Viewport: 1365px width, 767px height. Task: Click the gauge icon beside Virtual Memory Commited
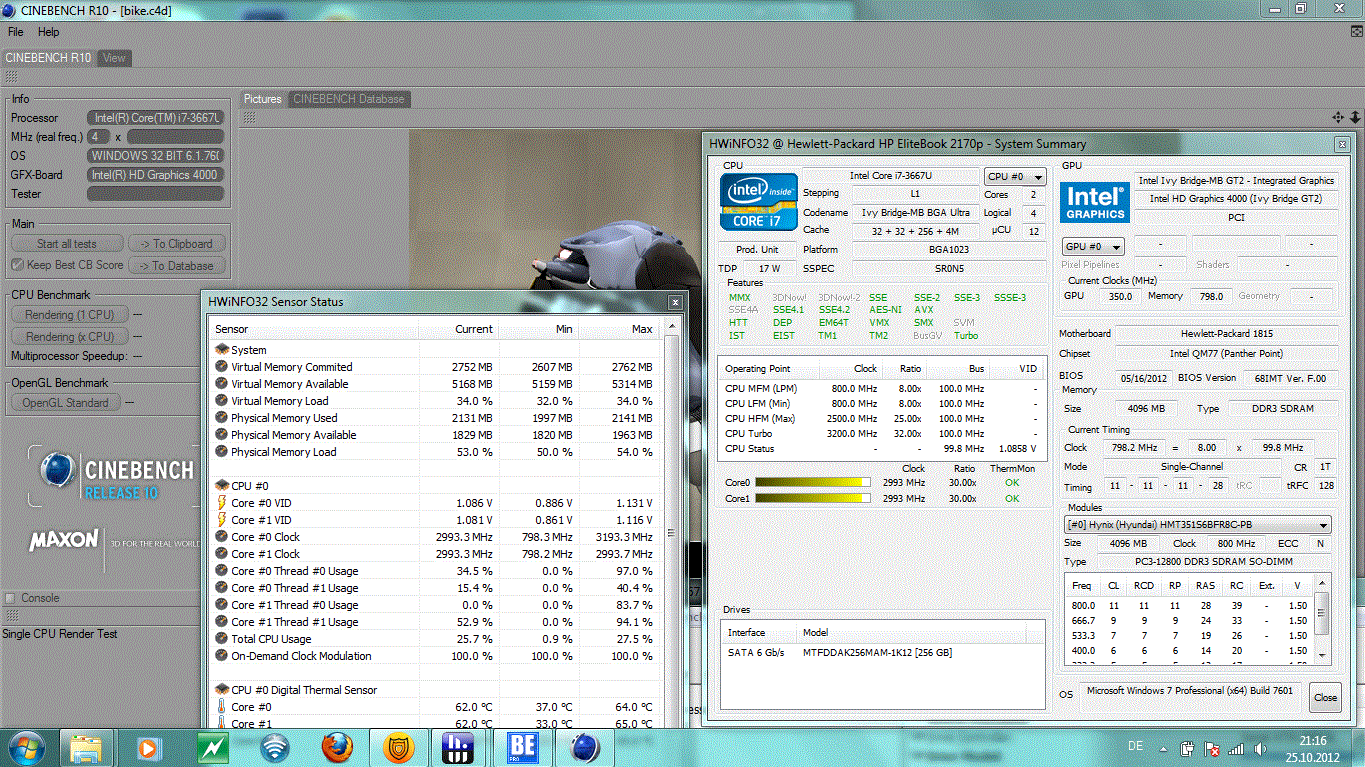pyautogui.click(x=221, y=367)
